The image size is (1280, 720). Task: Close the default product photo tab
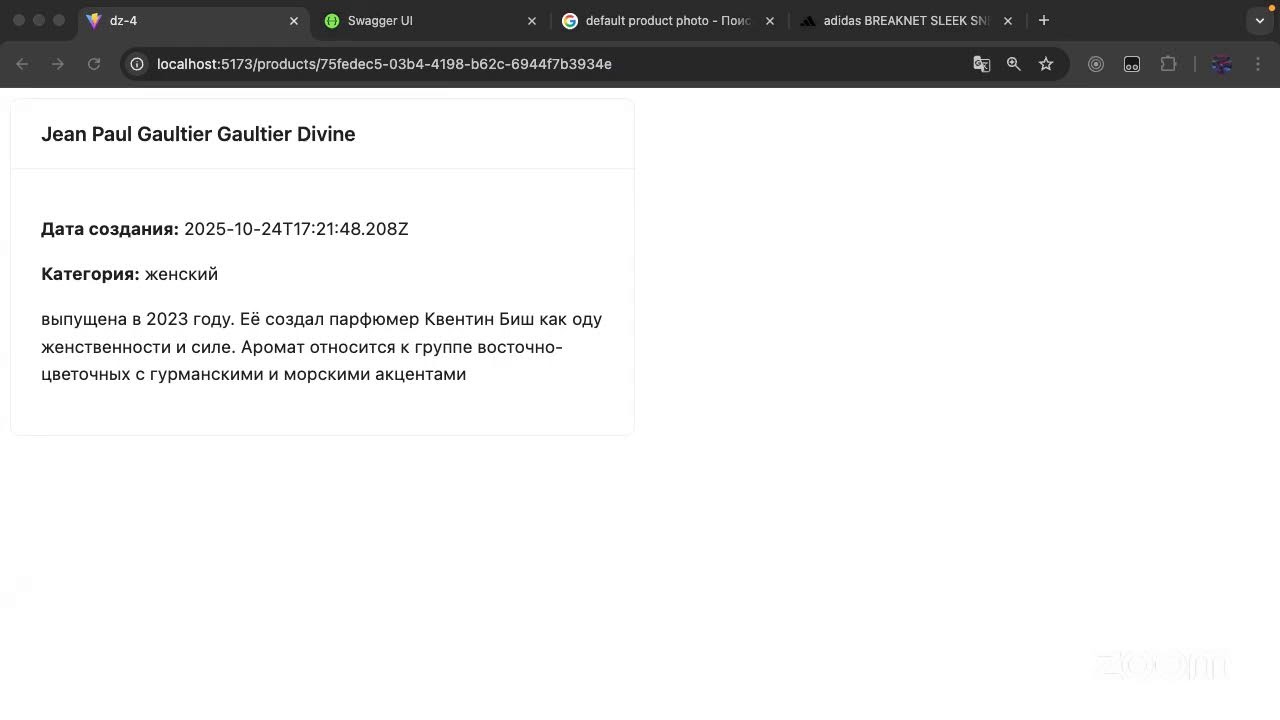click(770, 21)
